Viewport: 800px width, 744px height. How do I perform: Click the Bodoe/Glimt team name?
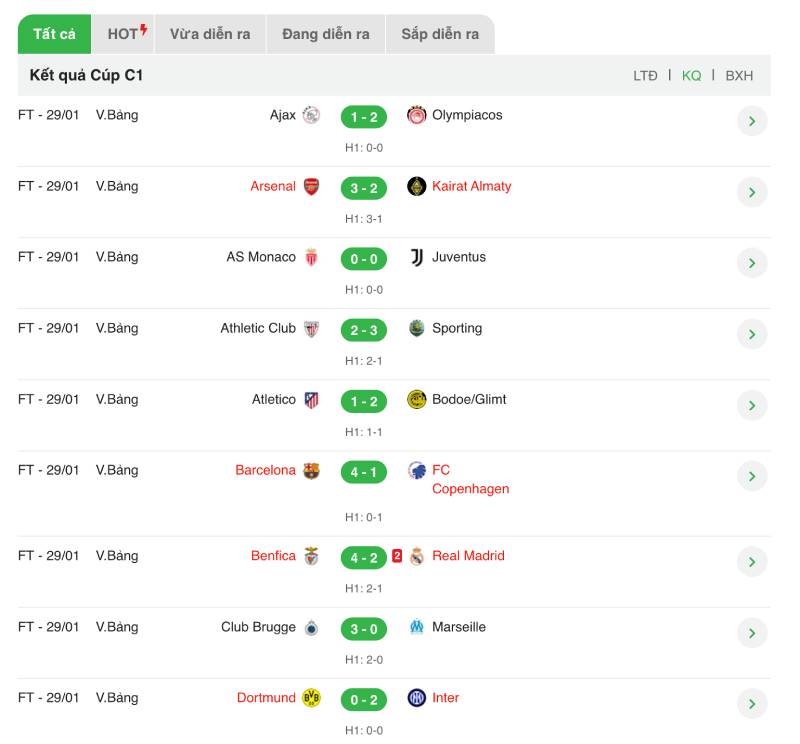click(x=469, y=400)
